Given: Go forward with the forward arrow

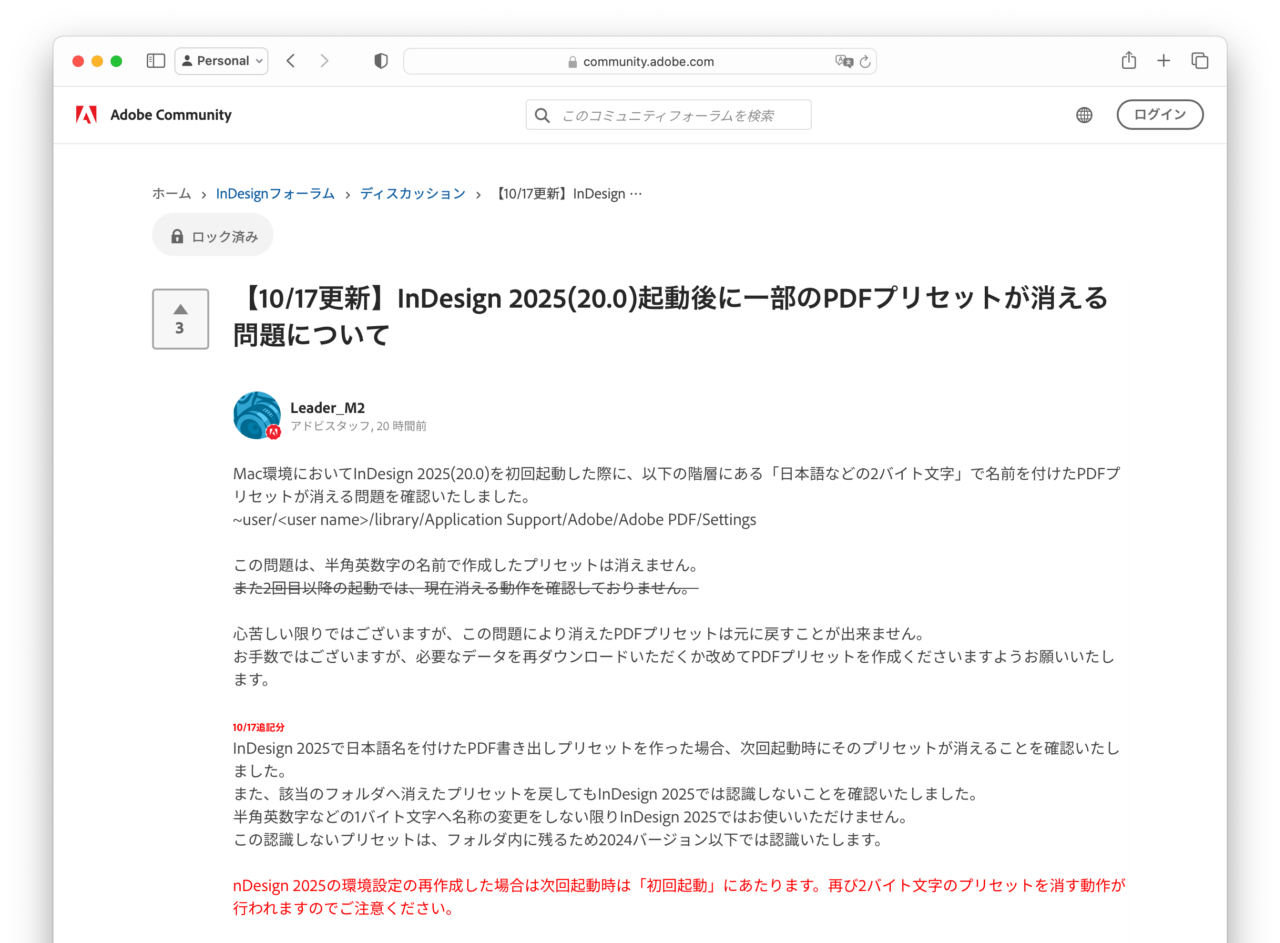Looking at the screenshot, I should (x=324, y=61).
